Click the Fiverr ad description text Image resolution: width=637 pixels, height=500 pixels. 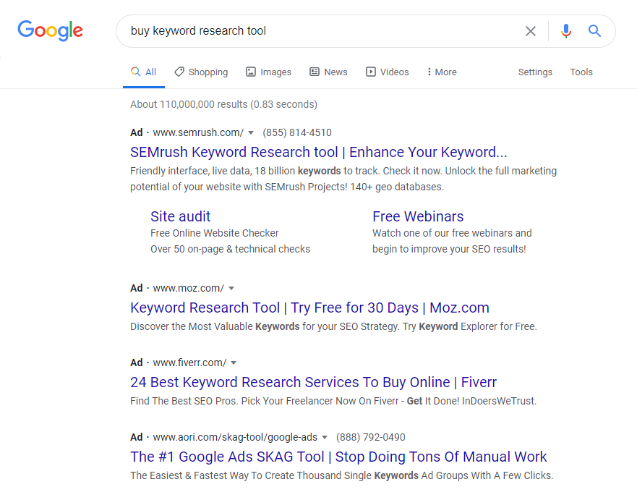pyautogui.click(x=333, y=401)
